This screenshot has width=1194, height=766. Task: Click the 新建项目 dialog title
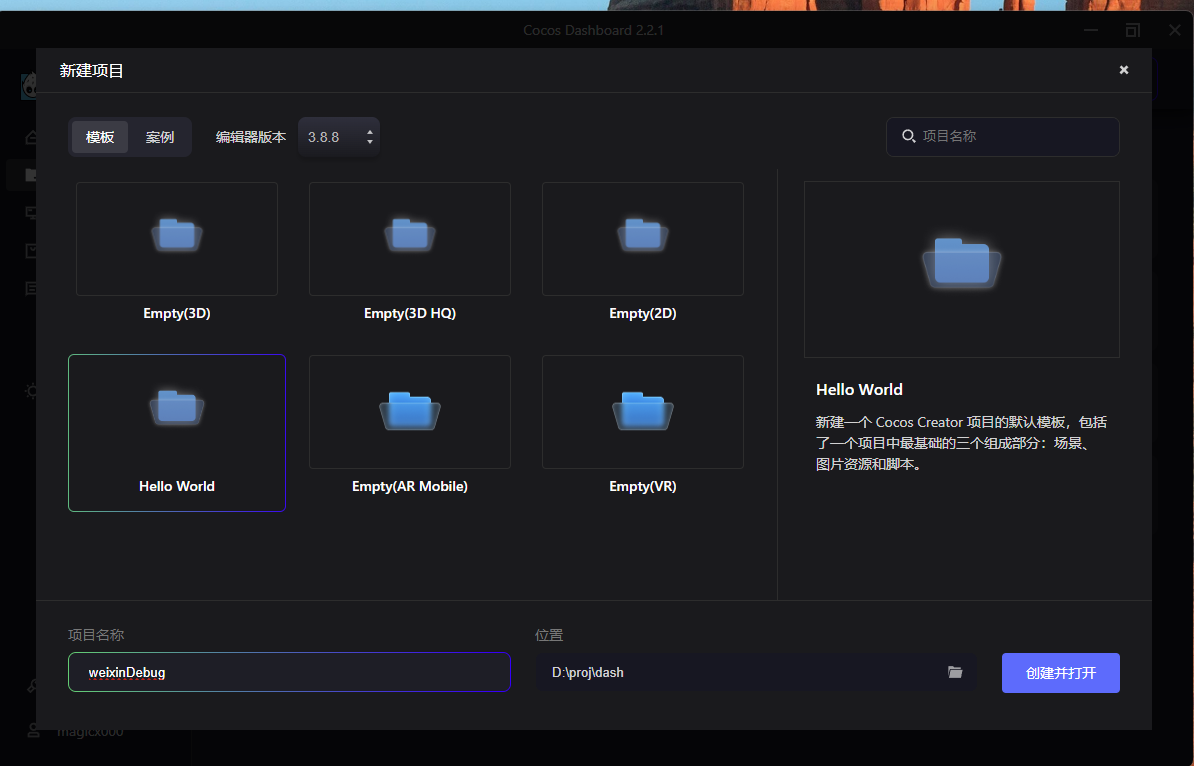tap(91, 71)
